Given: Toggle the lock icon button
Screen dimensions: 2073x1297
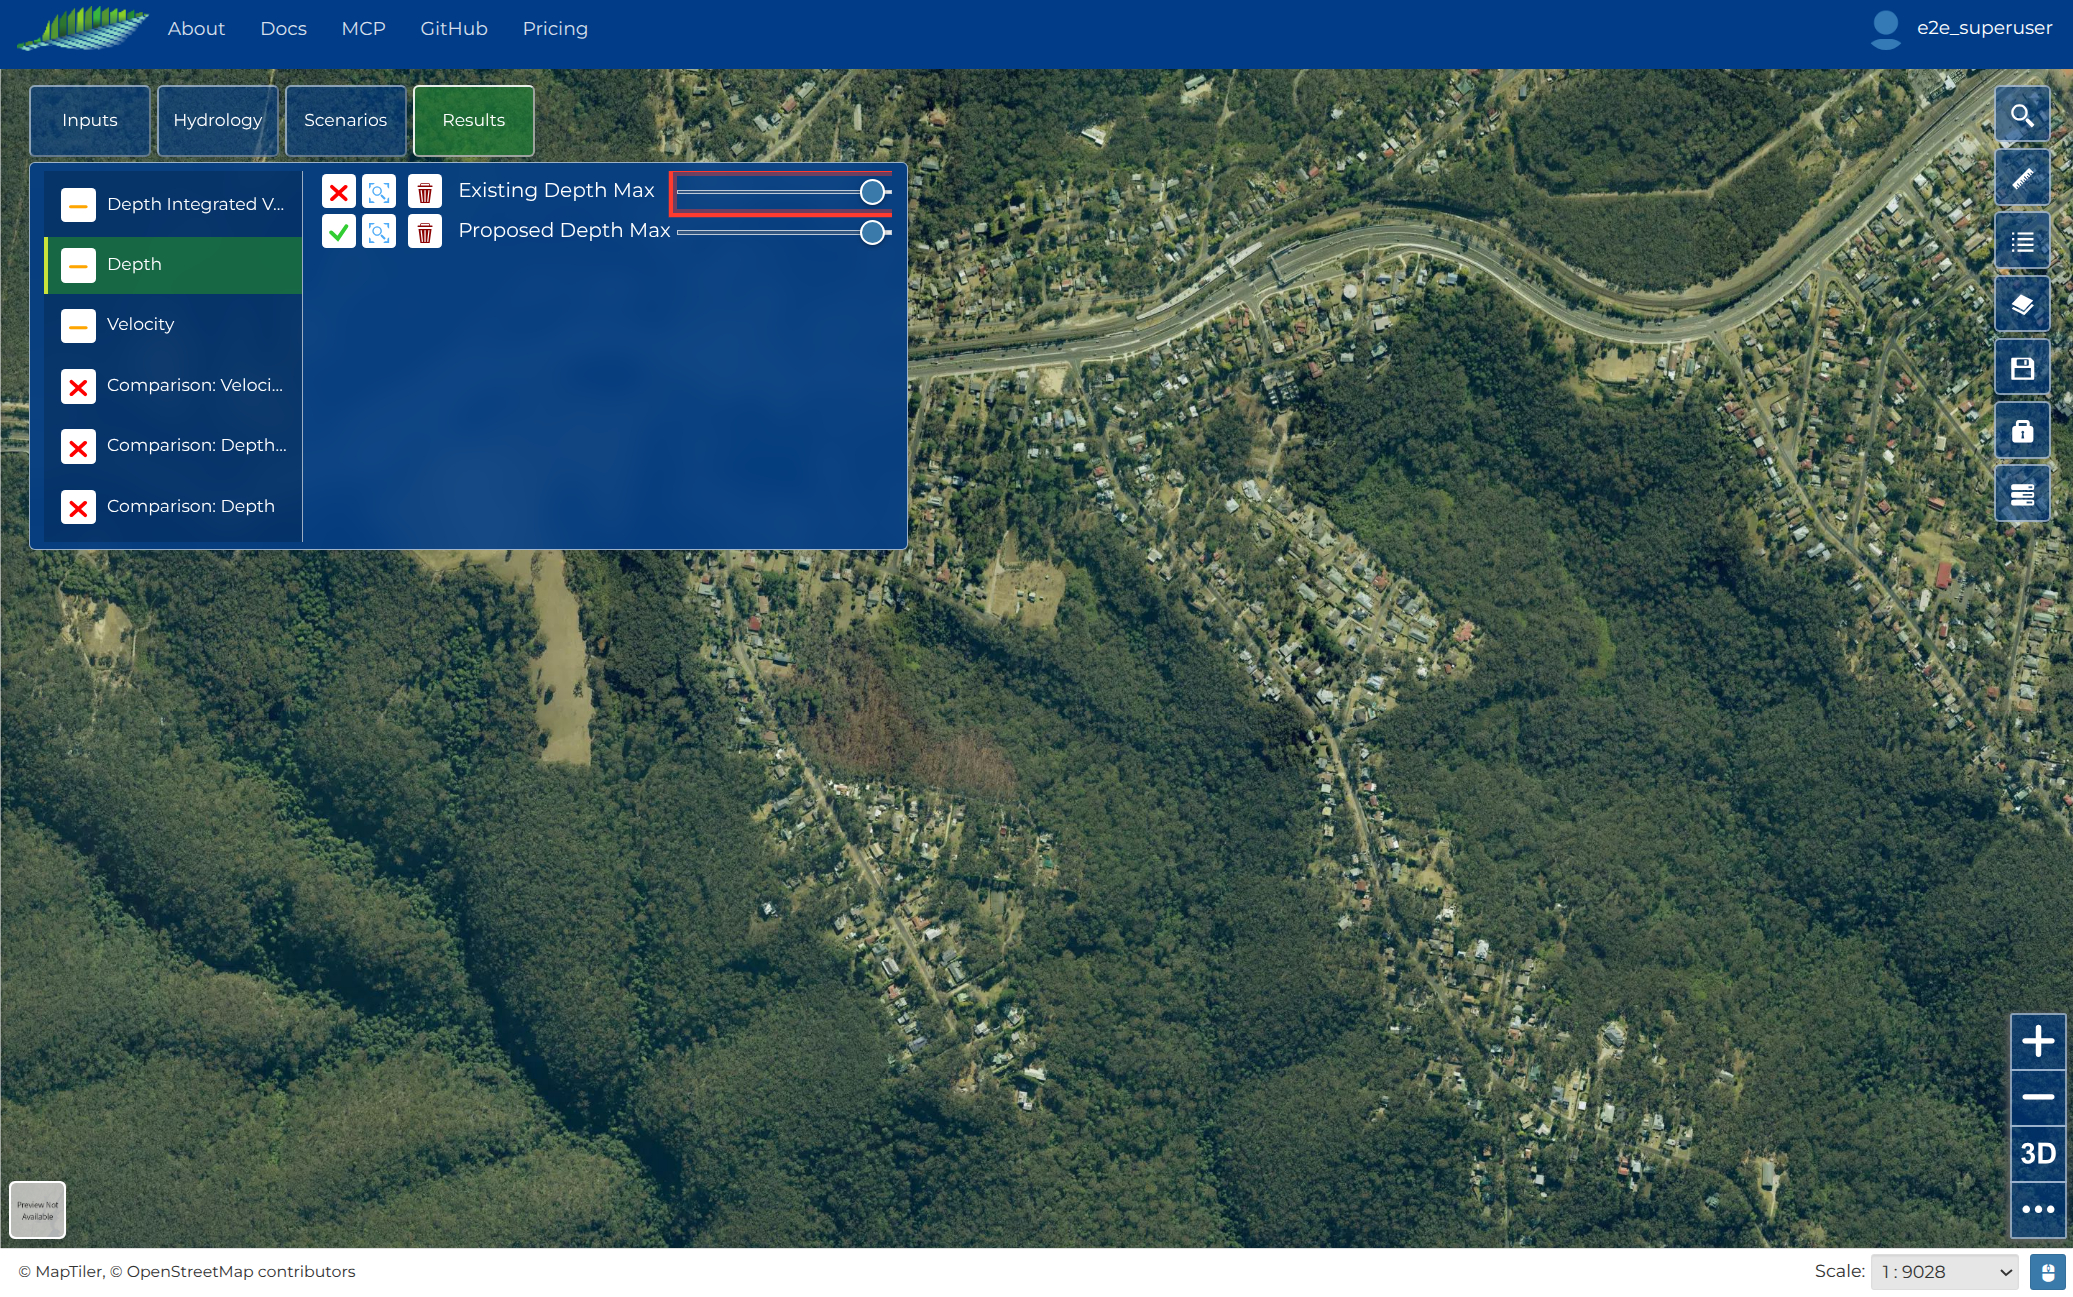Looking at the screenshot, I should click(x=2022, y=431).
